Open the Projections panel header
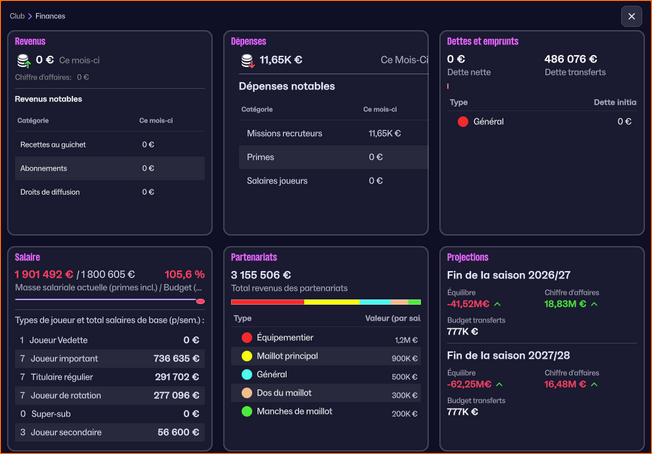The height and width of the screenshot is (454, 652). tap(468, 257)
